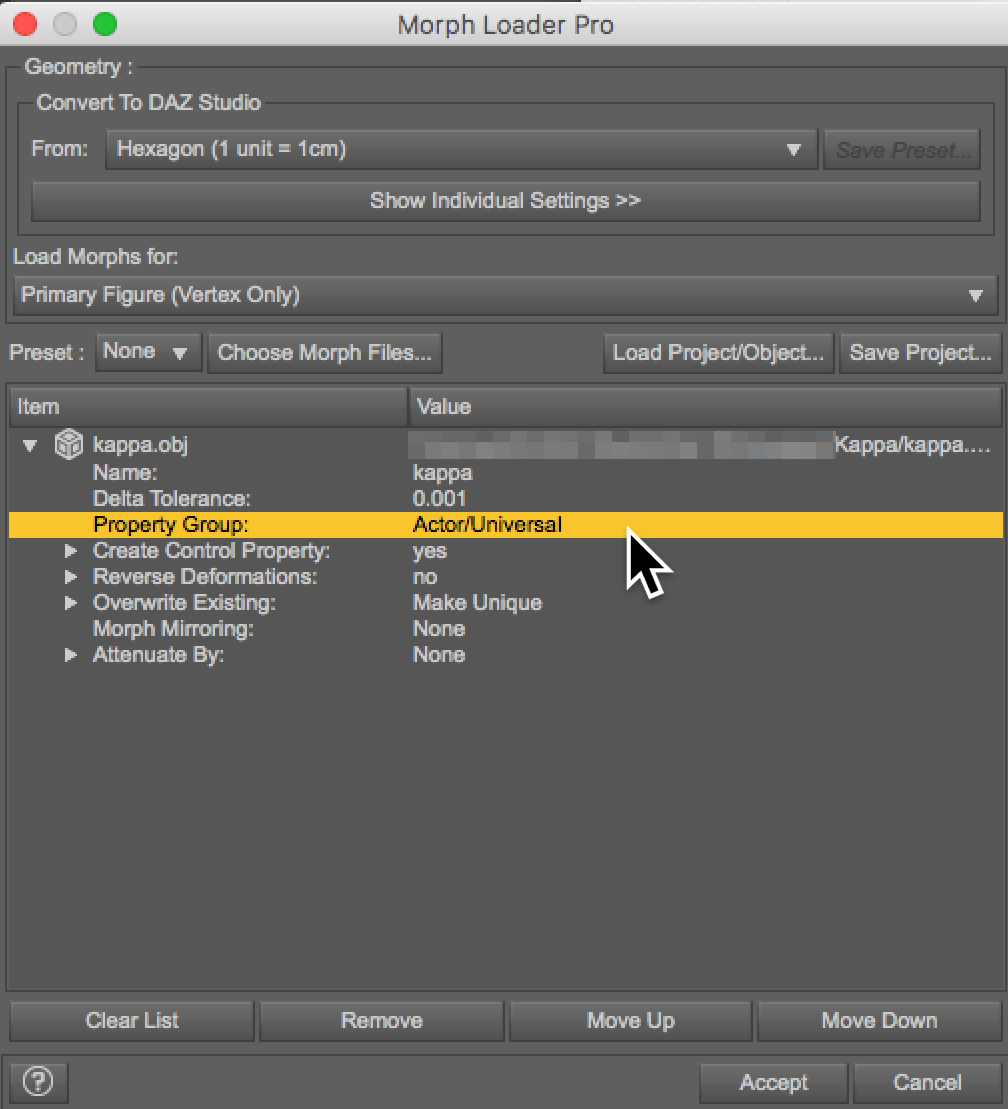Open the Preset None dropdown
Screen dimensions: 1008x1109
[x=148, y=352]
